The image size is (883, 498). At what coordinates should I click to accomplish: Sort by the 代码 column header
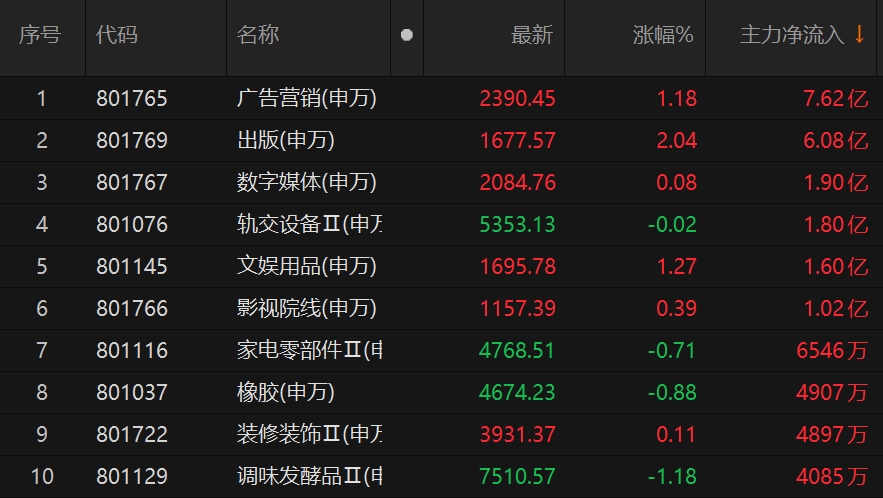coord(117,35)
